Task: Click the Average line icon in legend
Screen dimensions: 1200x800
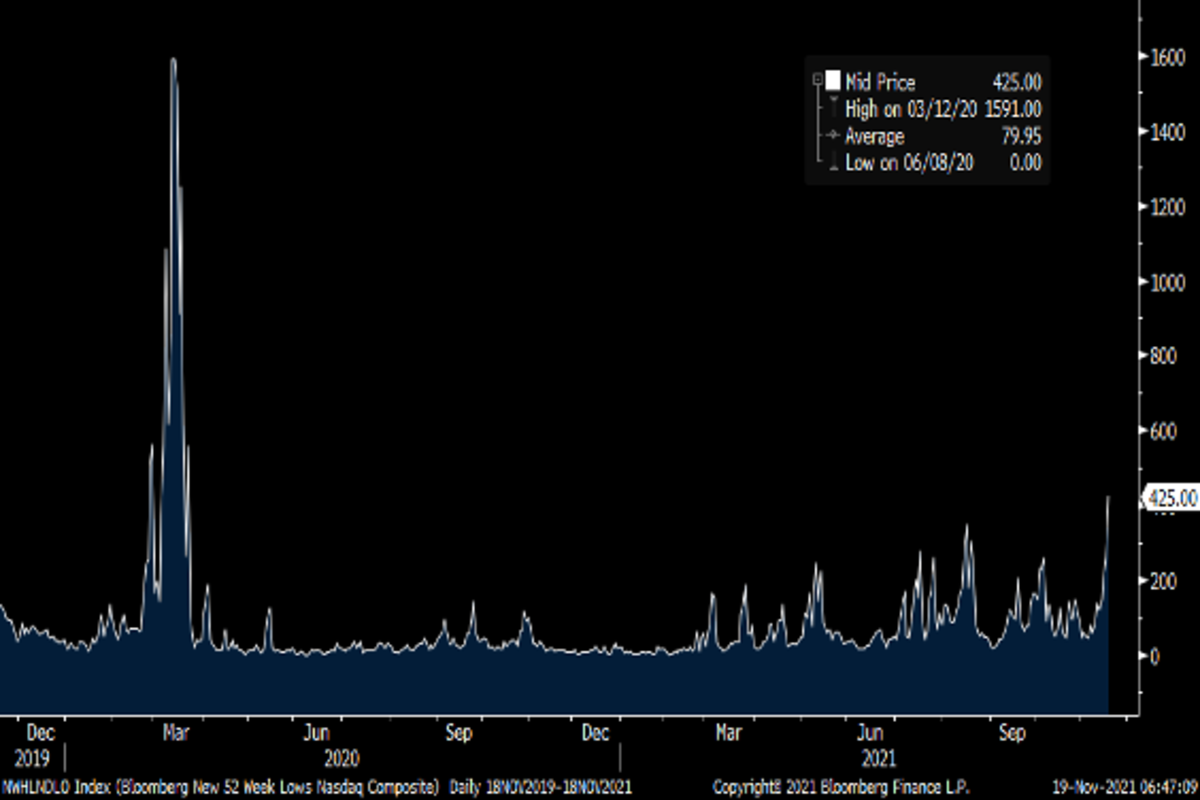Action: pyautogui.click(x=832, y=136)
